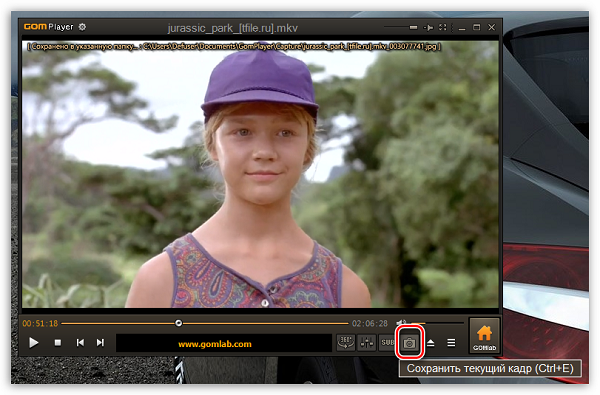Click the eject/open file icon
This screenshot has height=395, width=600.
pos(430,343)
